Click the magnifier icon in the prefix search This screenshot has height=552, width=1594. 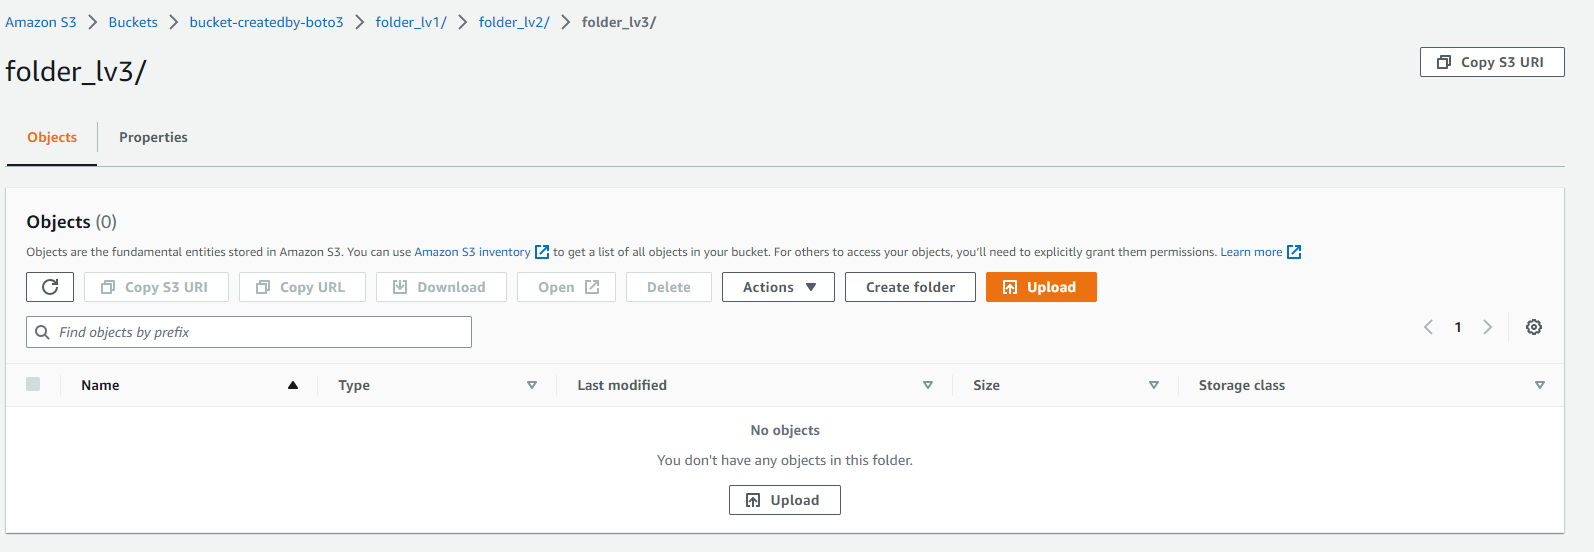tap(42, 332)
